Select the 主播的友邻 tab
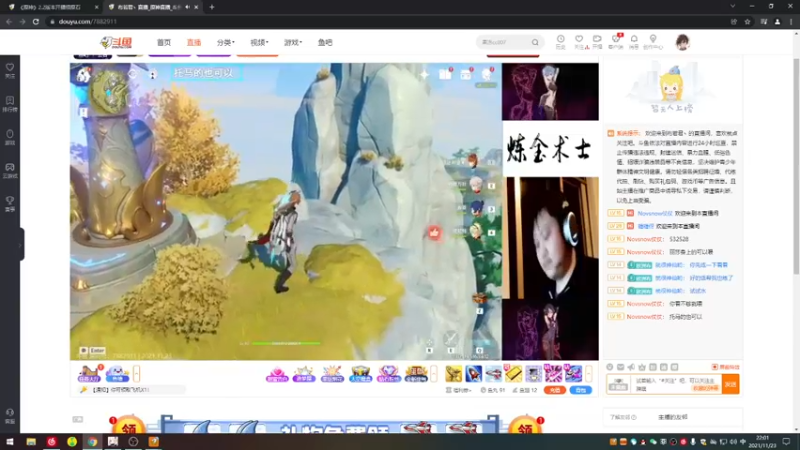The width and height of the screenshot is (800, 450). [x=672, y=417]
